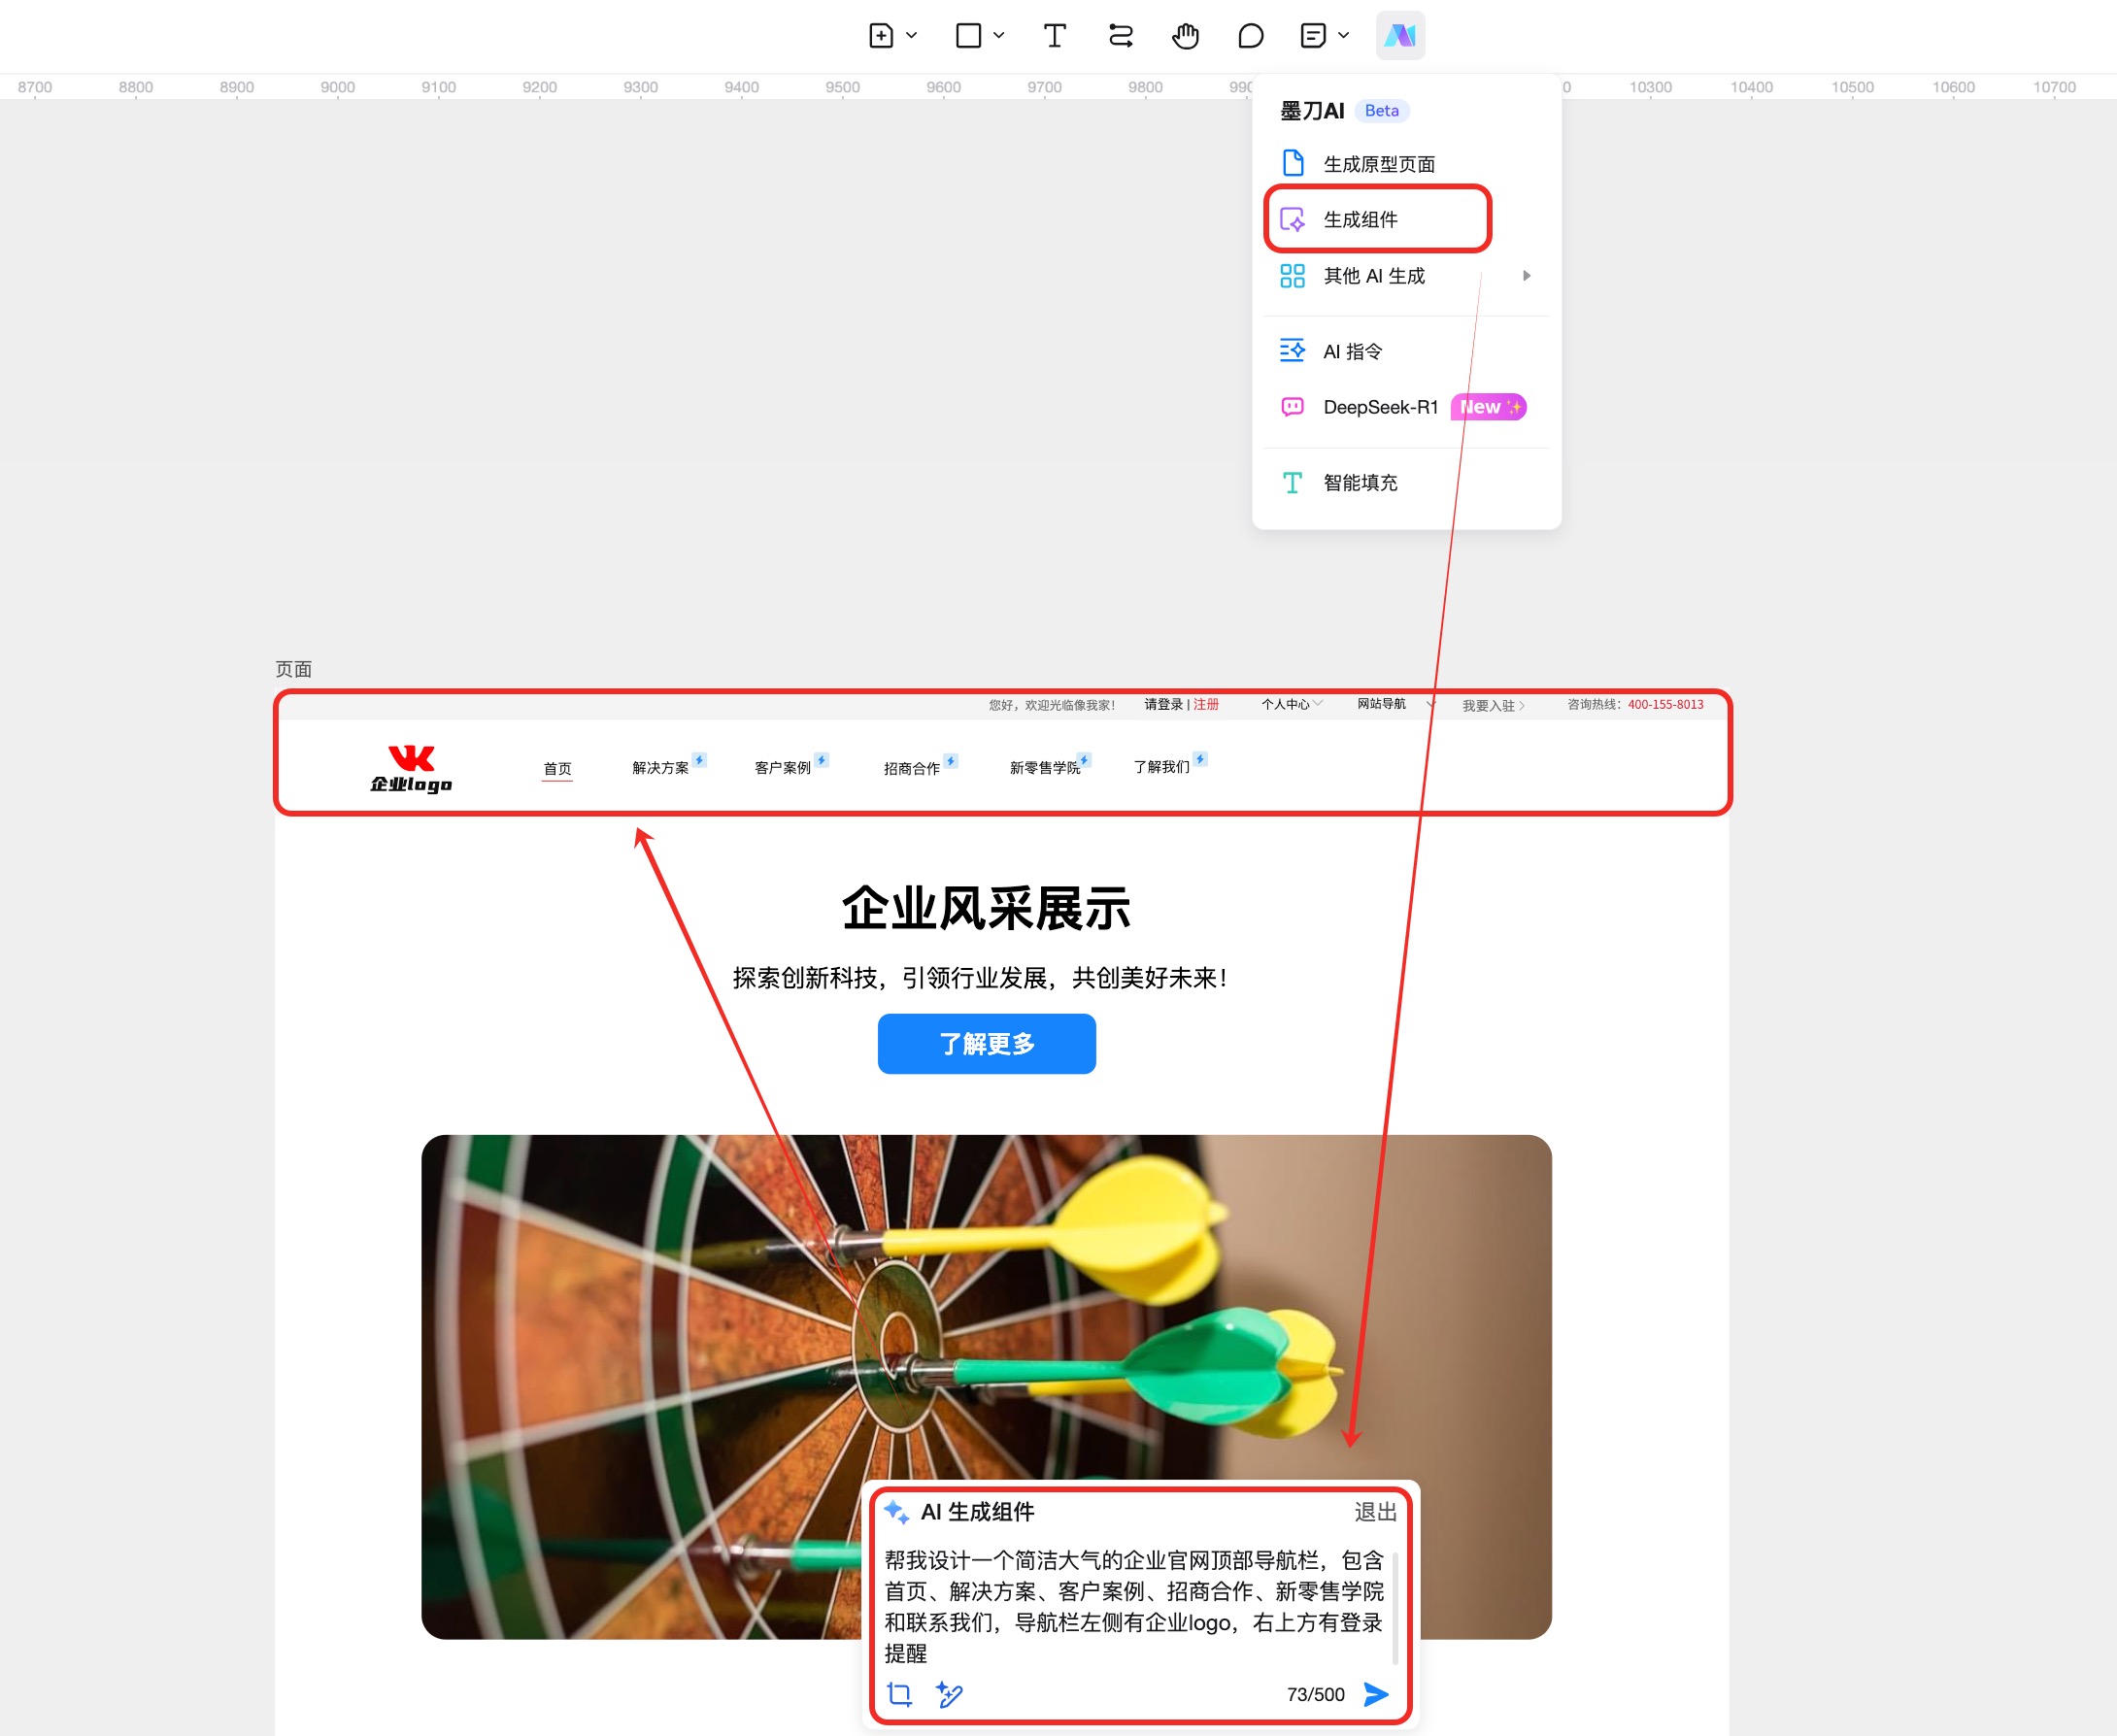Image resolution: width=2117 pixels, height=1736 pixels.
Task: Click the 请登录 link
Action: (1163, 704)
